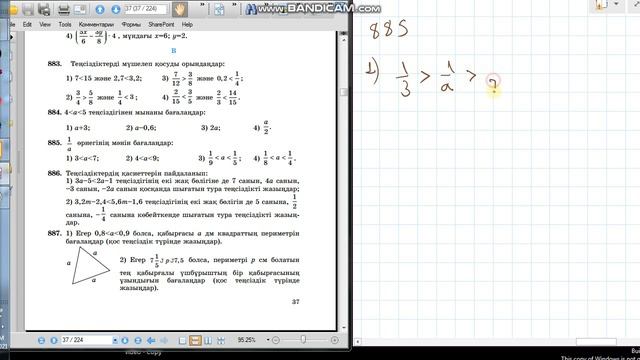640x360 pixels.
Task: Expand the left navigation panel arrow
Action: pos(11,37)
